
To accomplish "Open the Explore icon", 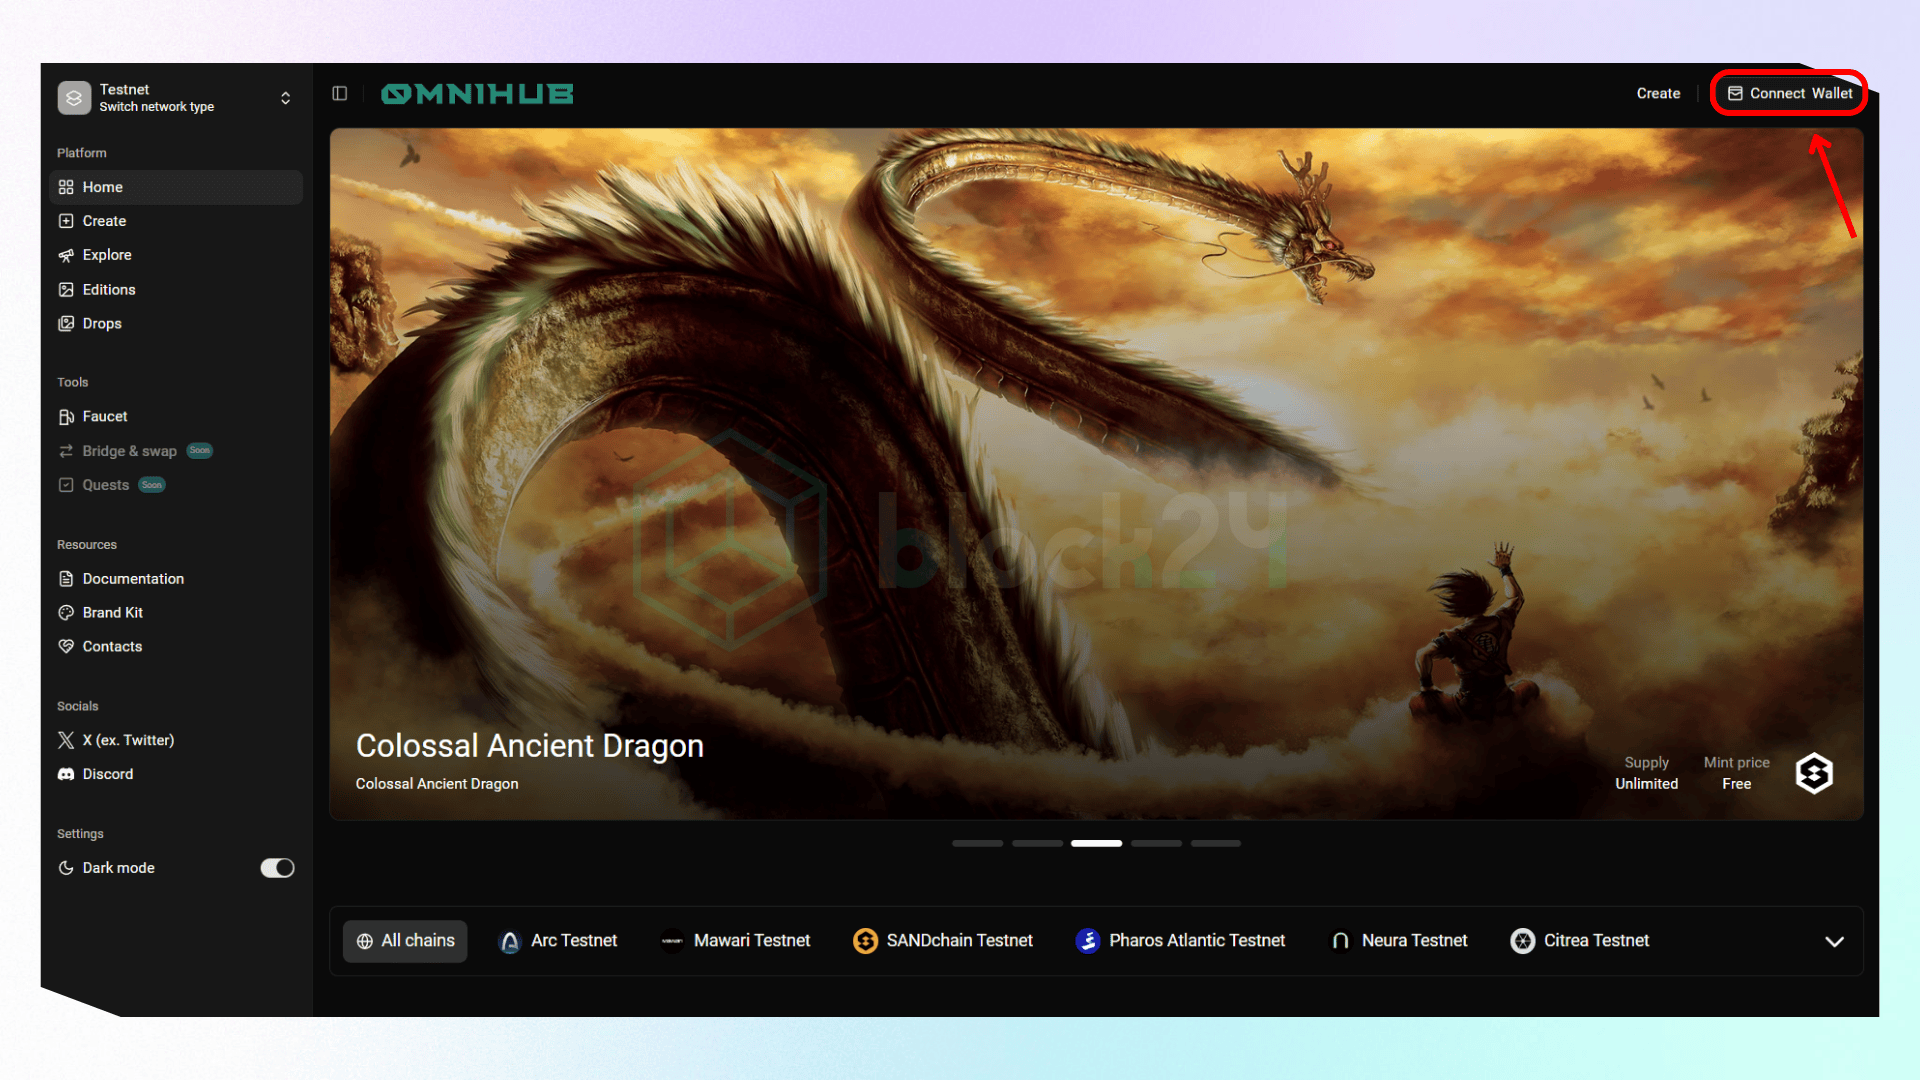I will 66,255.
